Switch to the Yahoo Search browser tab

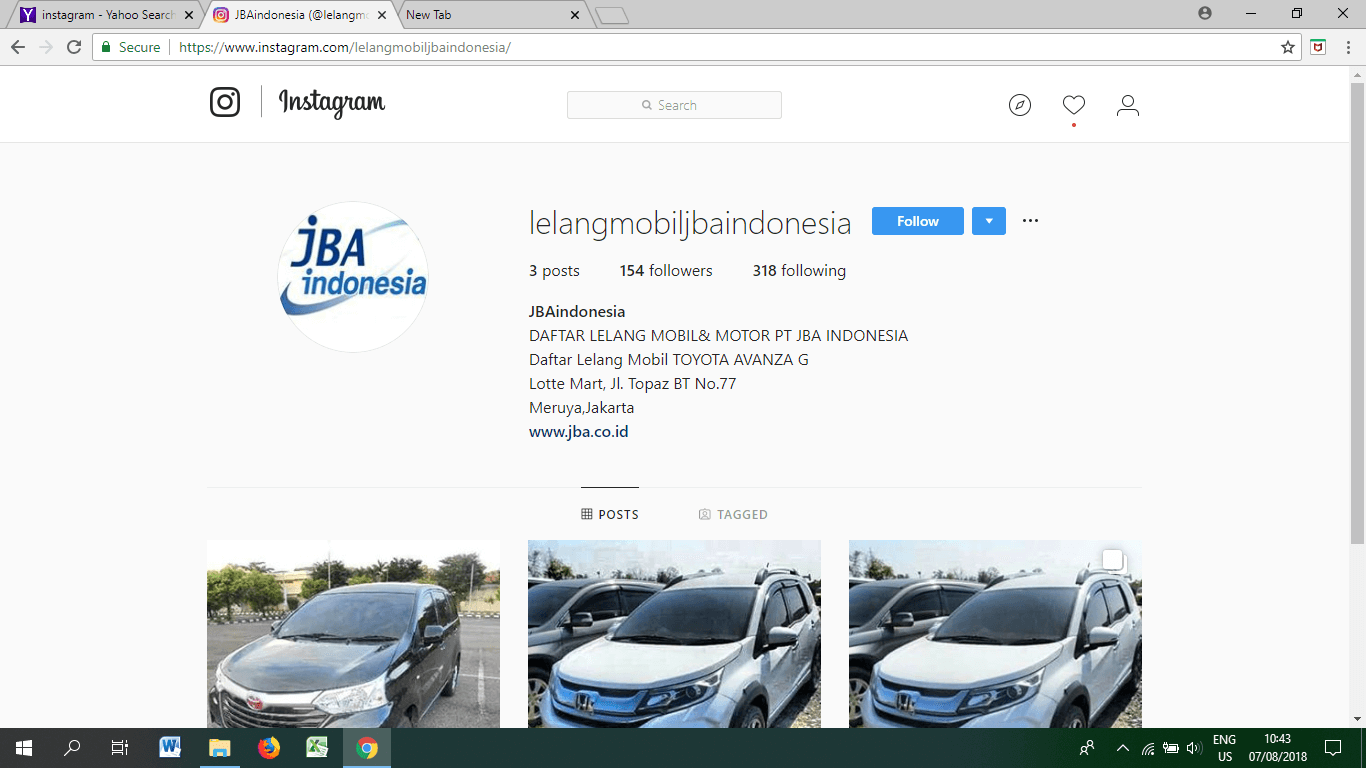(100, 15)
